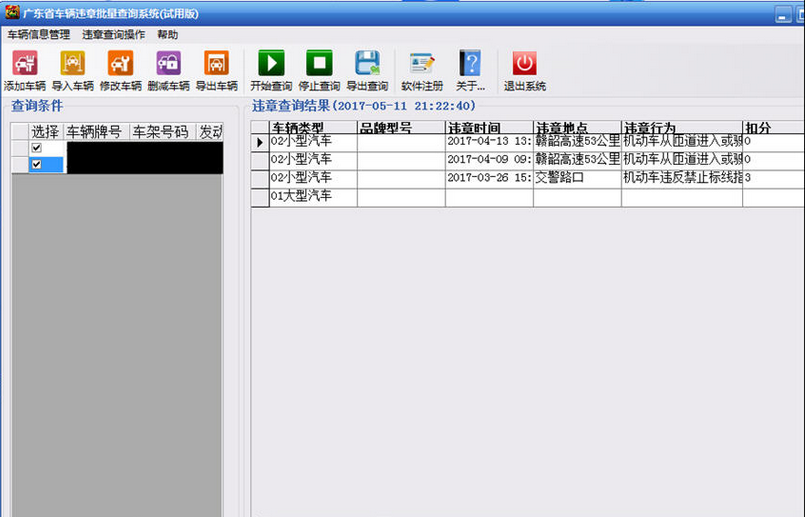This screenshot has width=806, height=517.
Task: Open the 违章查询操作 menu
Action: (114, 34)
